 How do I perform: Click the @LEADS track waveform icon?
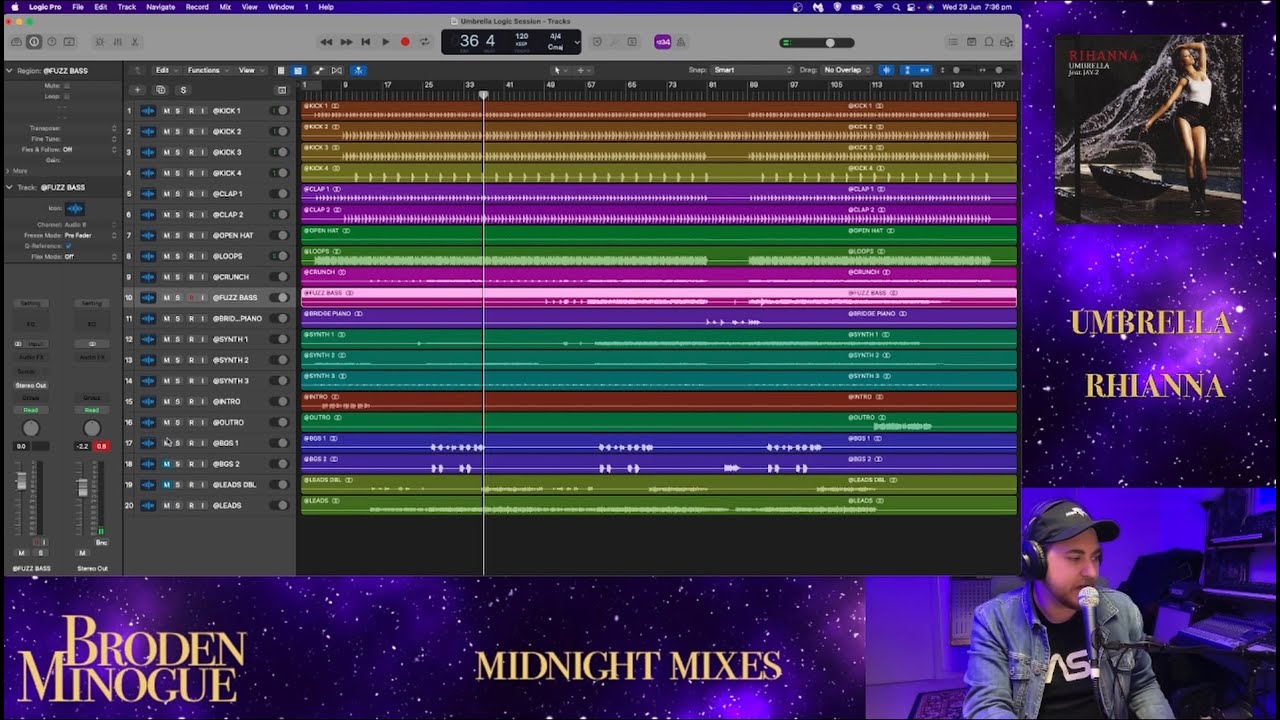tap(148, 506)
